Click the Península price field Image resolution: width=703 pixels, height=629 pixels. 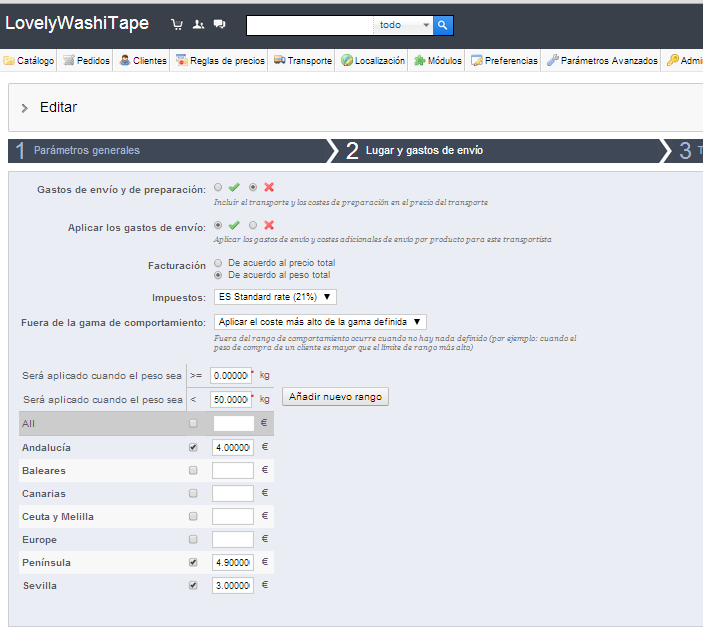coord(233,562)
